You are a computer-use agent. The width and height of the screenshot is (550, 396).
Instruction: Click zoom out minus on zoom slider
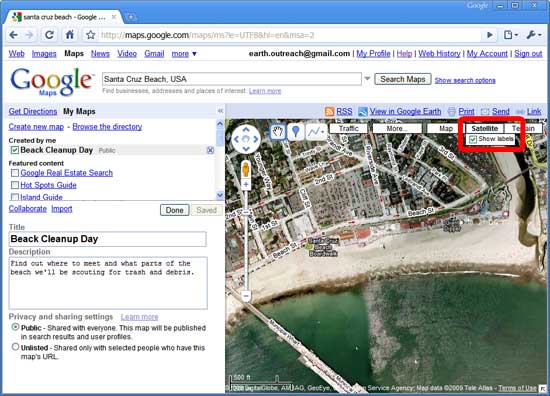point(246,295)
